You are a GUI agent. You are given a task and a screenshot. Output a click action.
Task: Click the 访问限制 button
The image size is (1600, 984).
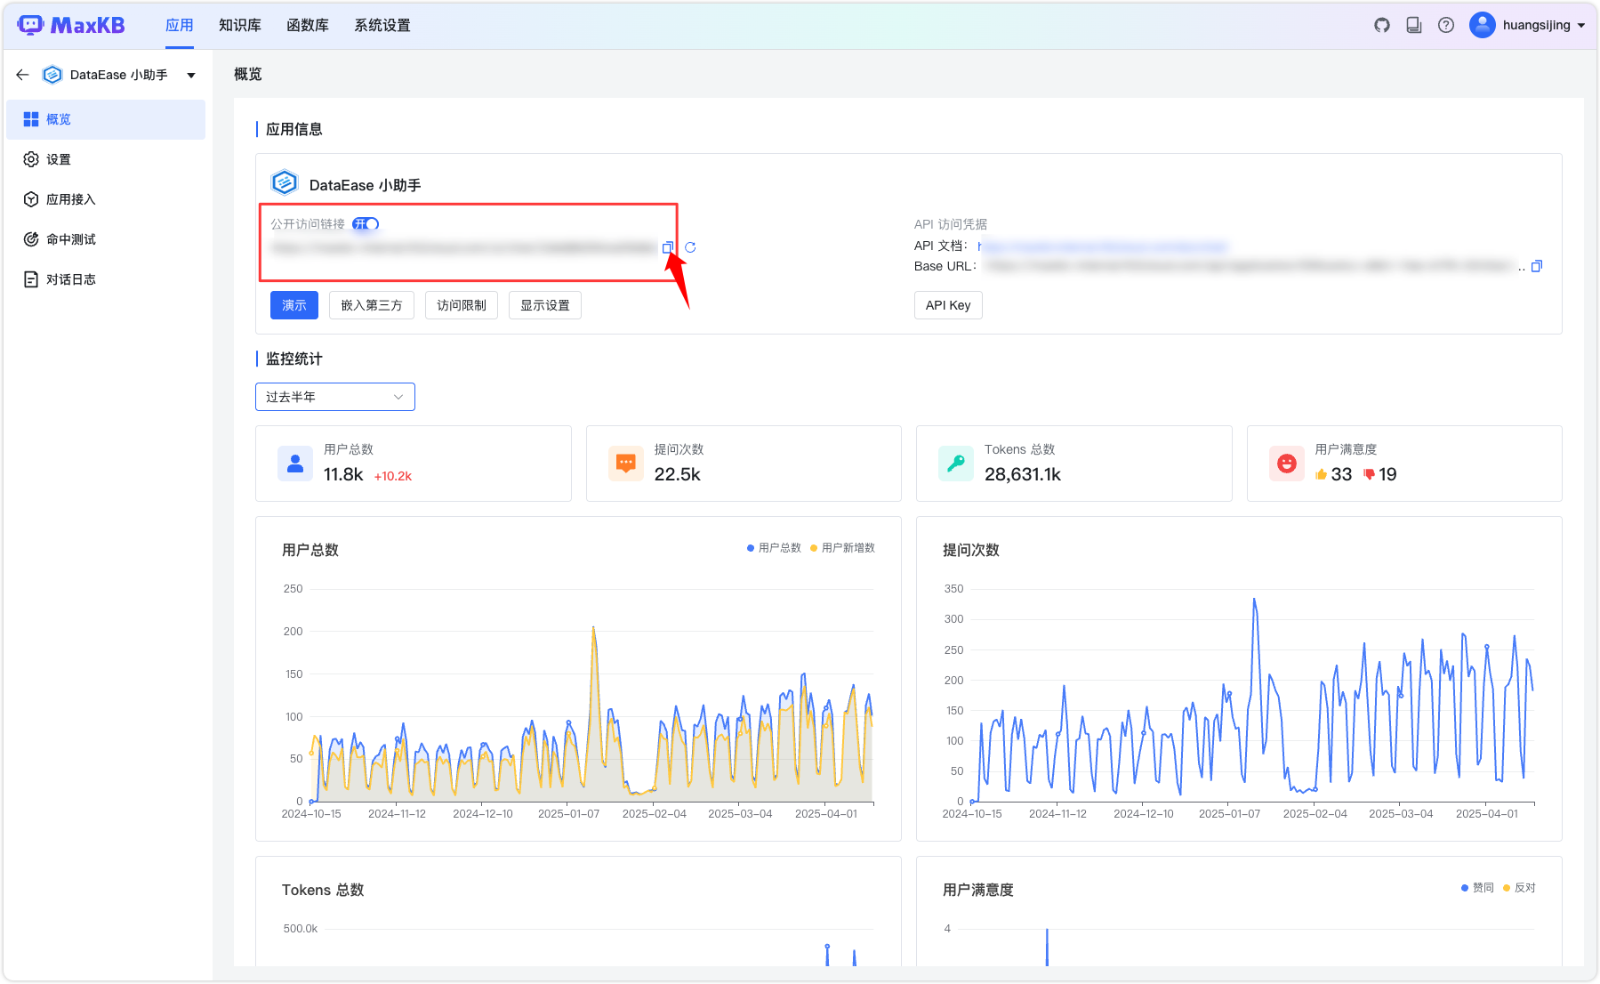(x=461, y=305)
